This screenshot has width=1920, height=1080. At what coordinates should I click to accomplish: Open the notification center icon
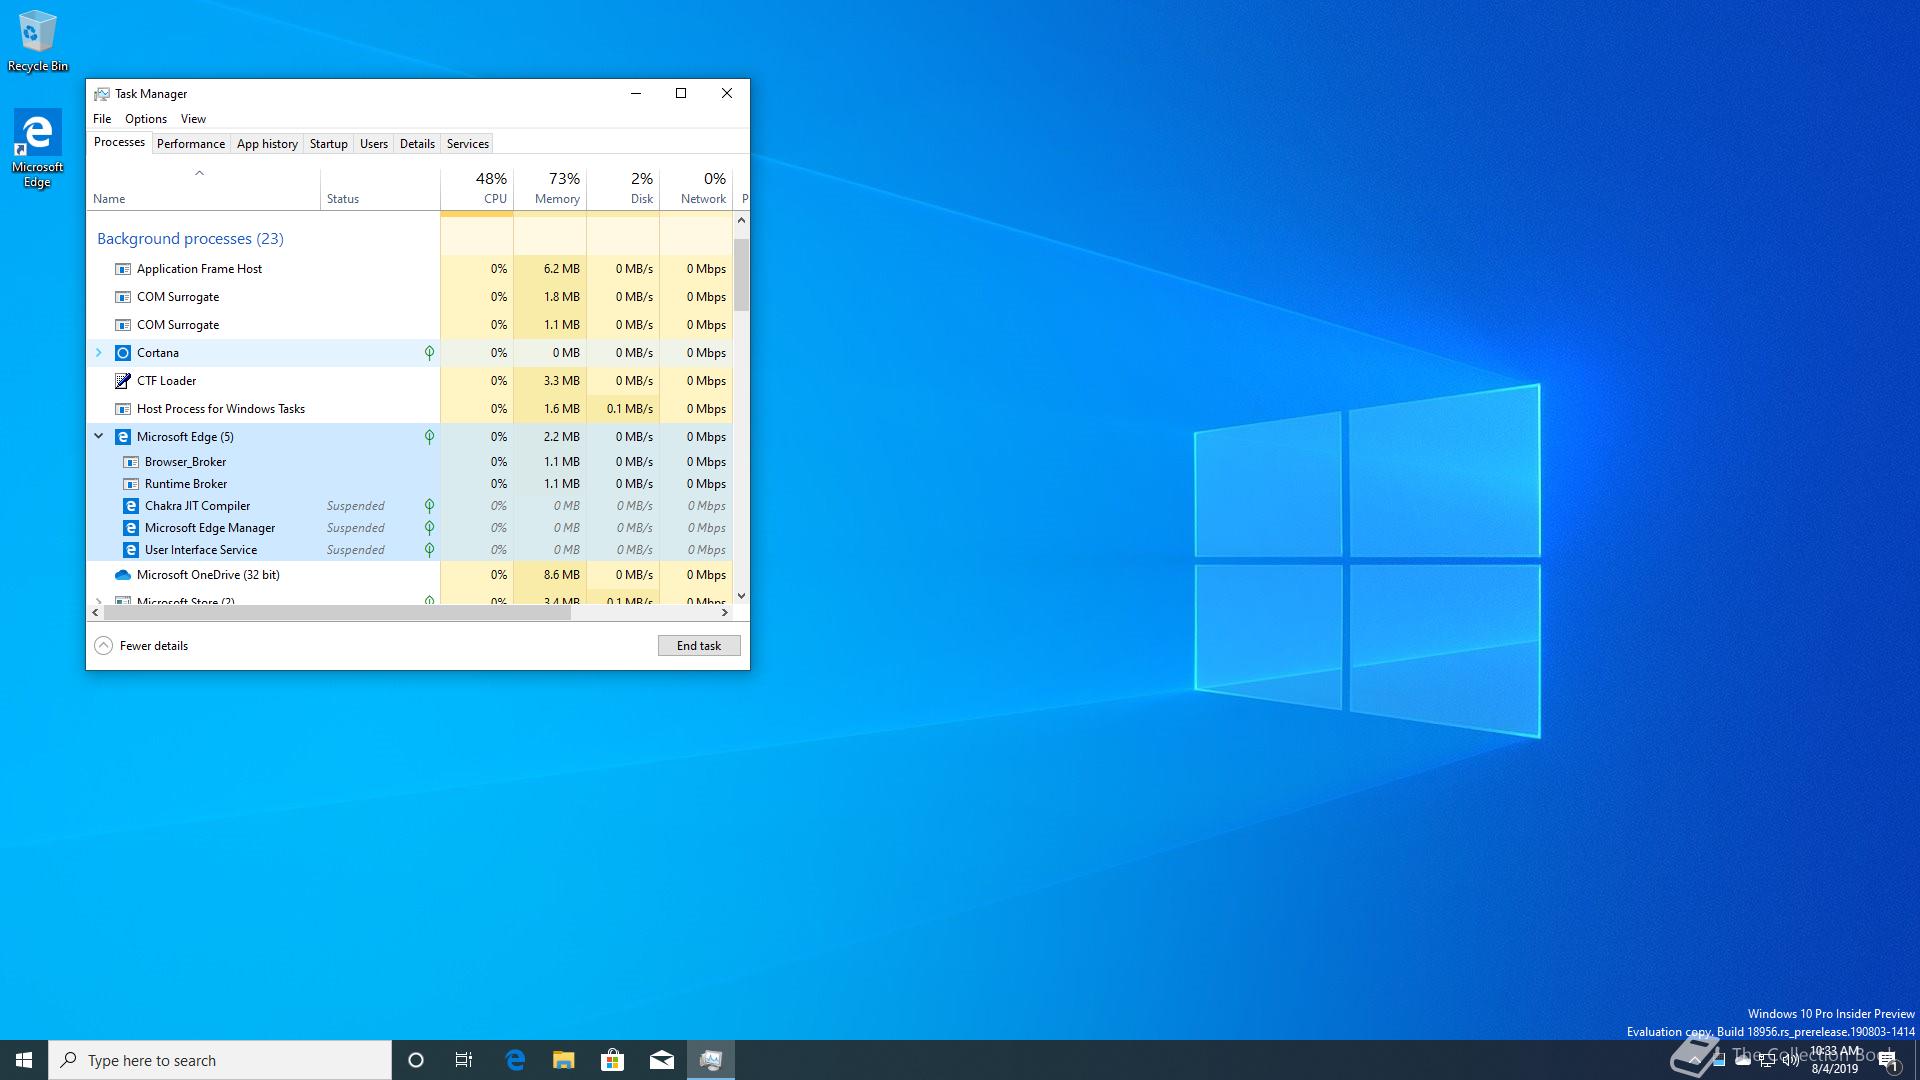1888,1060
